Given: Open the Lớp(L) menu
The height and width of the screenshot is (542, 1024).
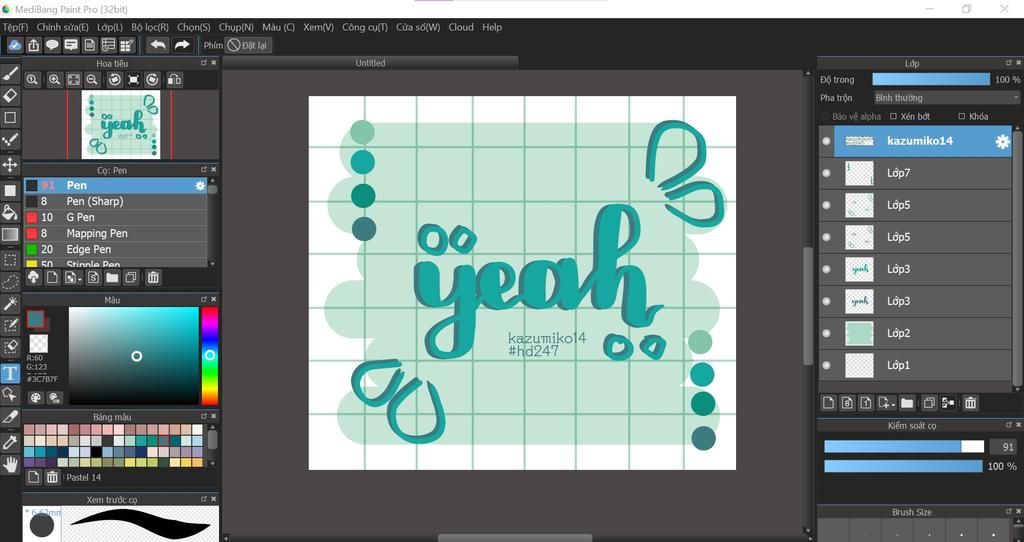Looking at the screenshot, I should tap(110, 27).
